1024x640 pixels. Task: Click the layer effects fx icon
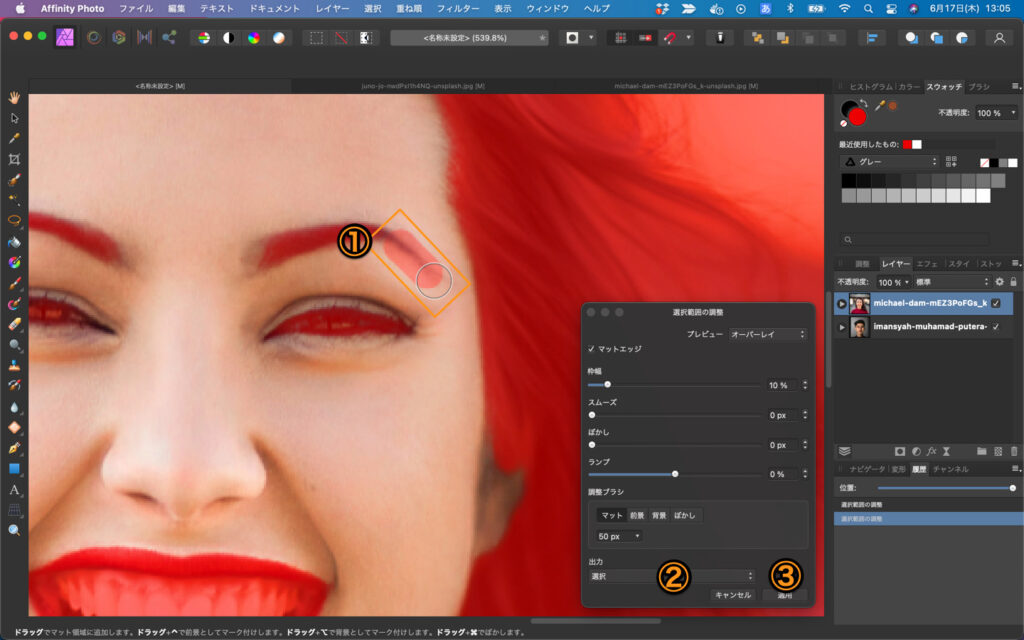[x=932, y=451]
